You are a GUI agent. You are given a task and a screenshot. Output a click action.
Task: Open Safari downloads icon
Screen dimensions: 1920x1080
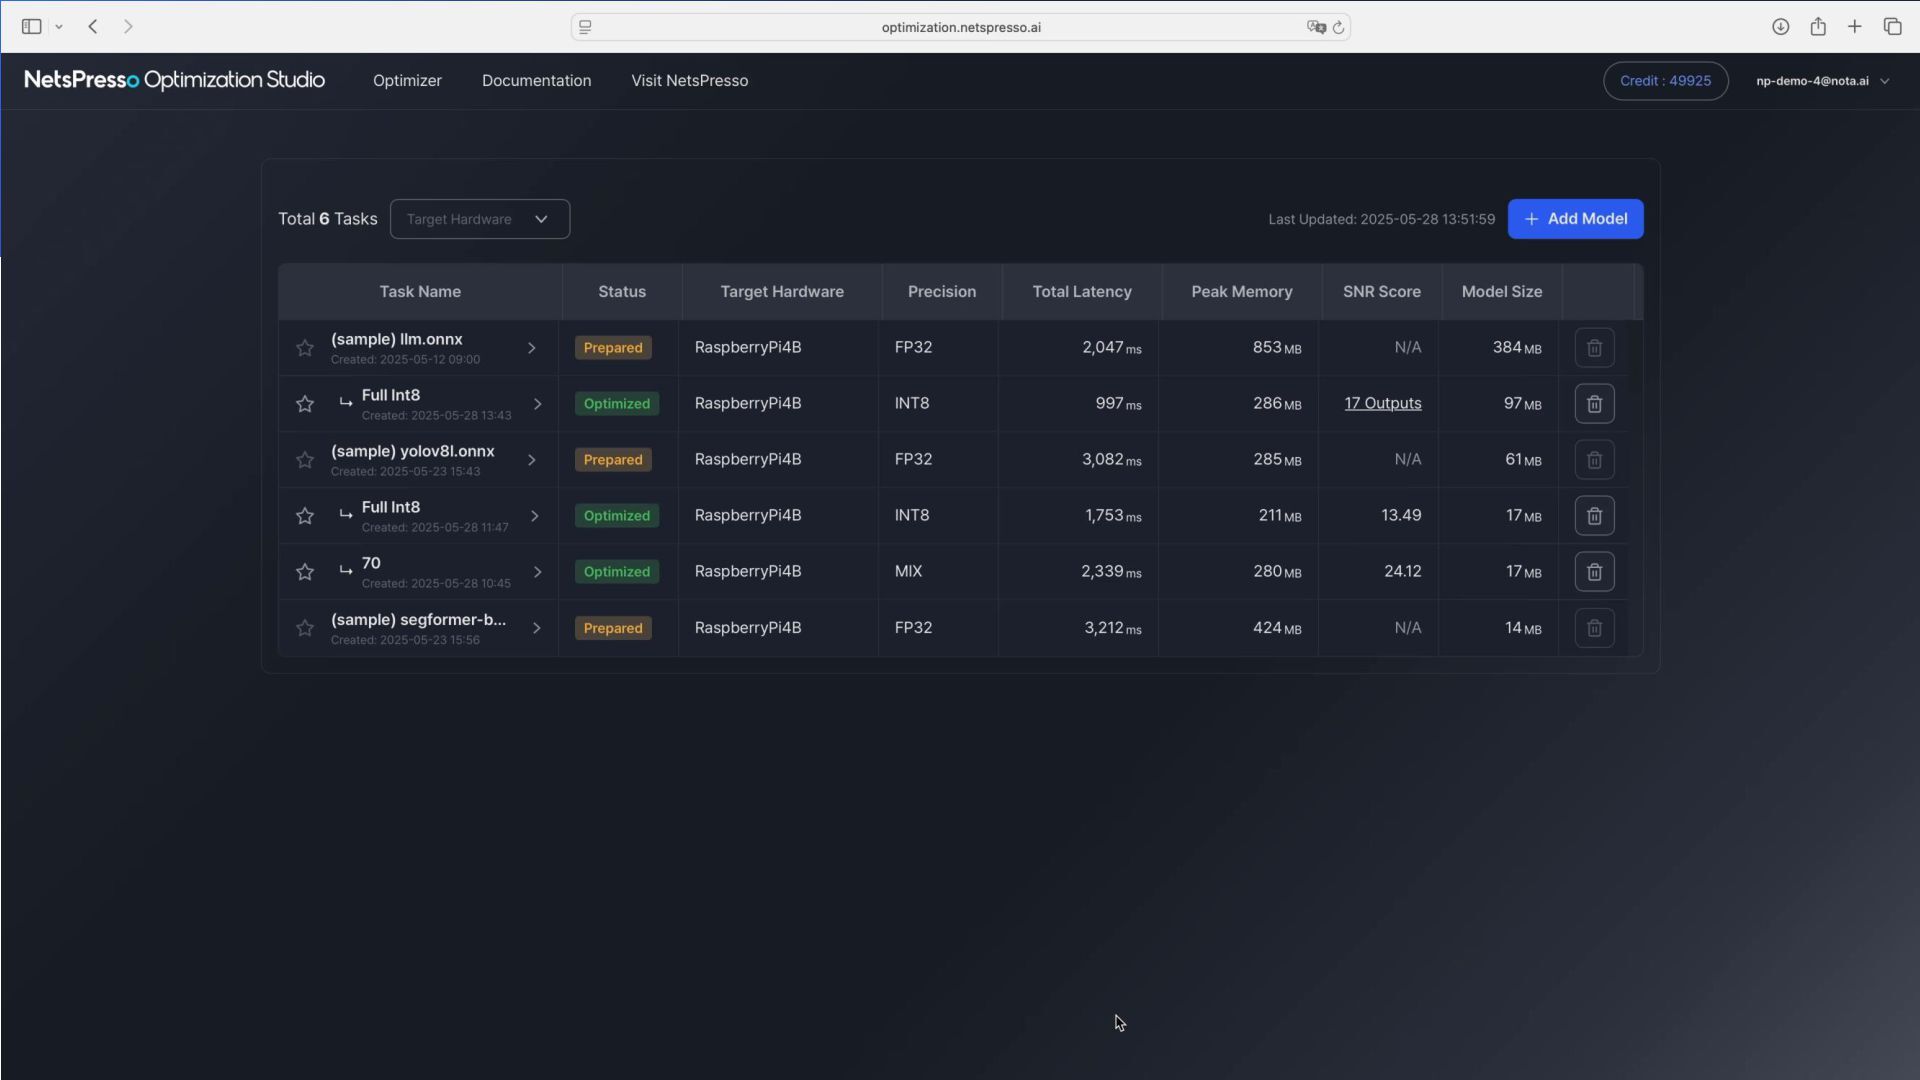tap(1780, 27)
